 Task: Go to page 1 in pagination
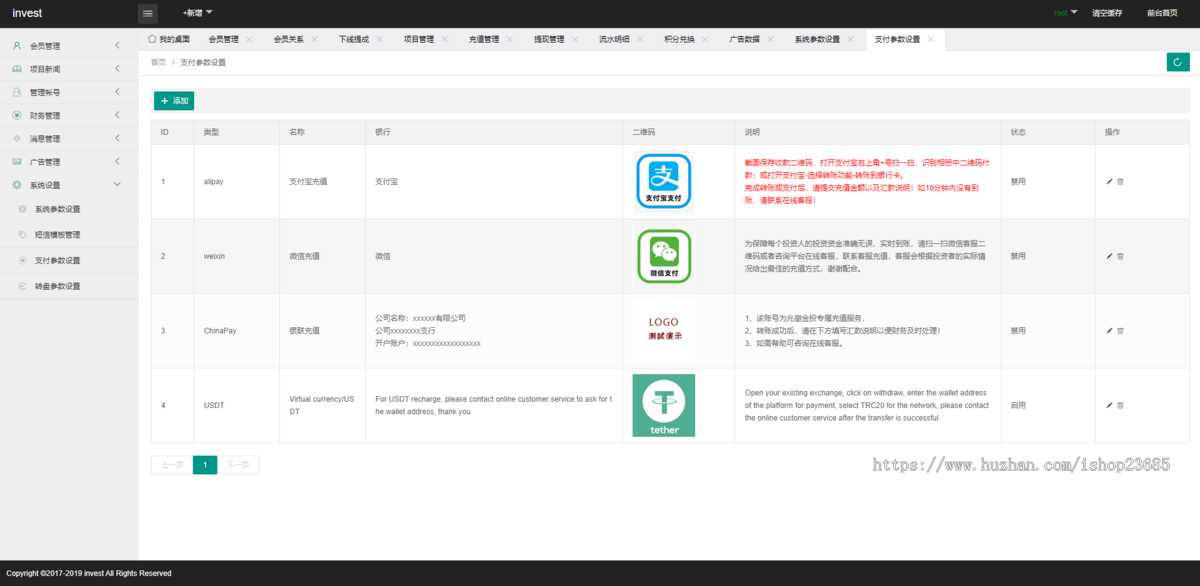205,465
